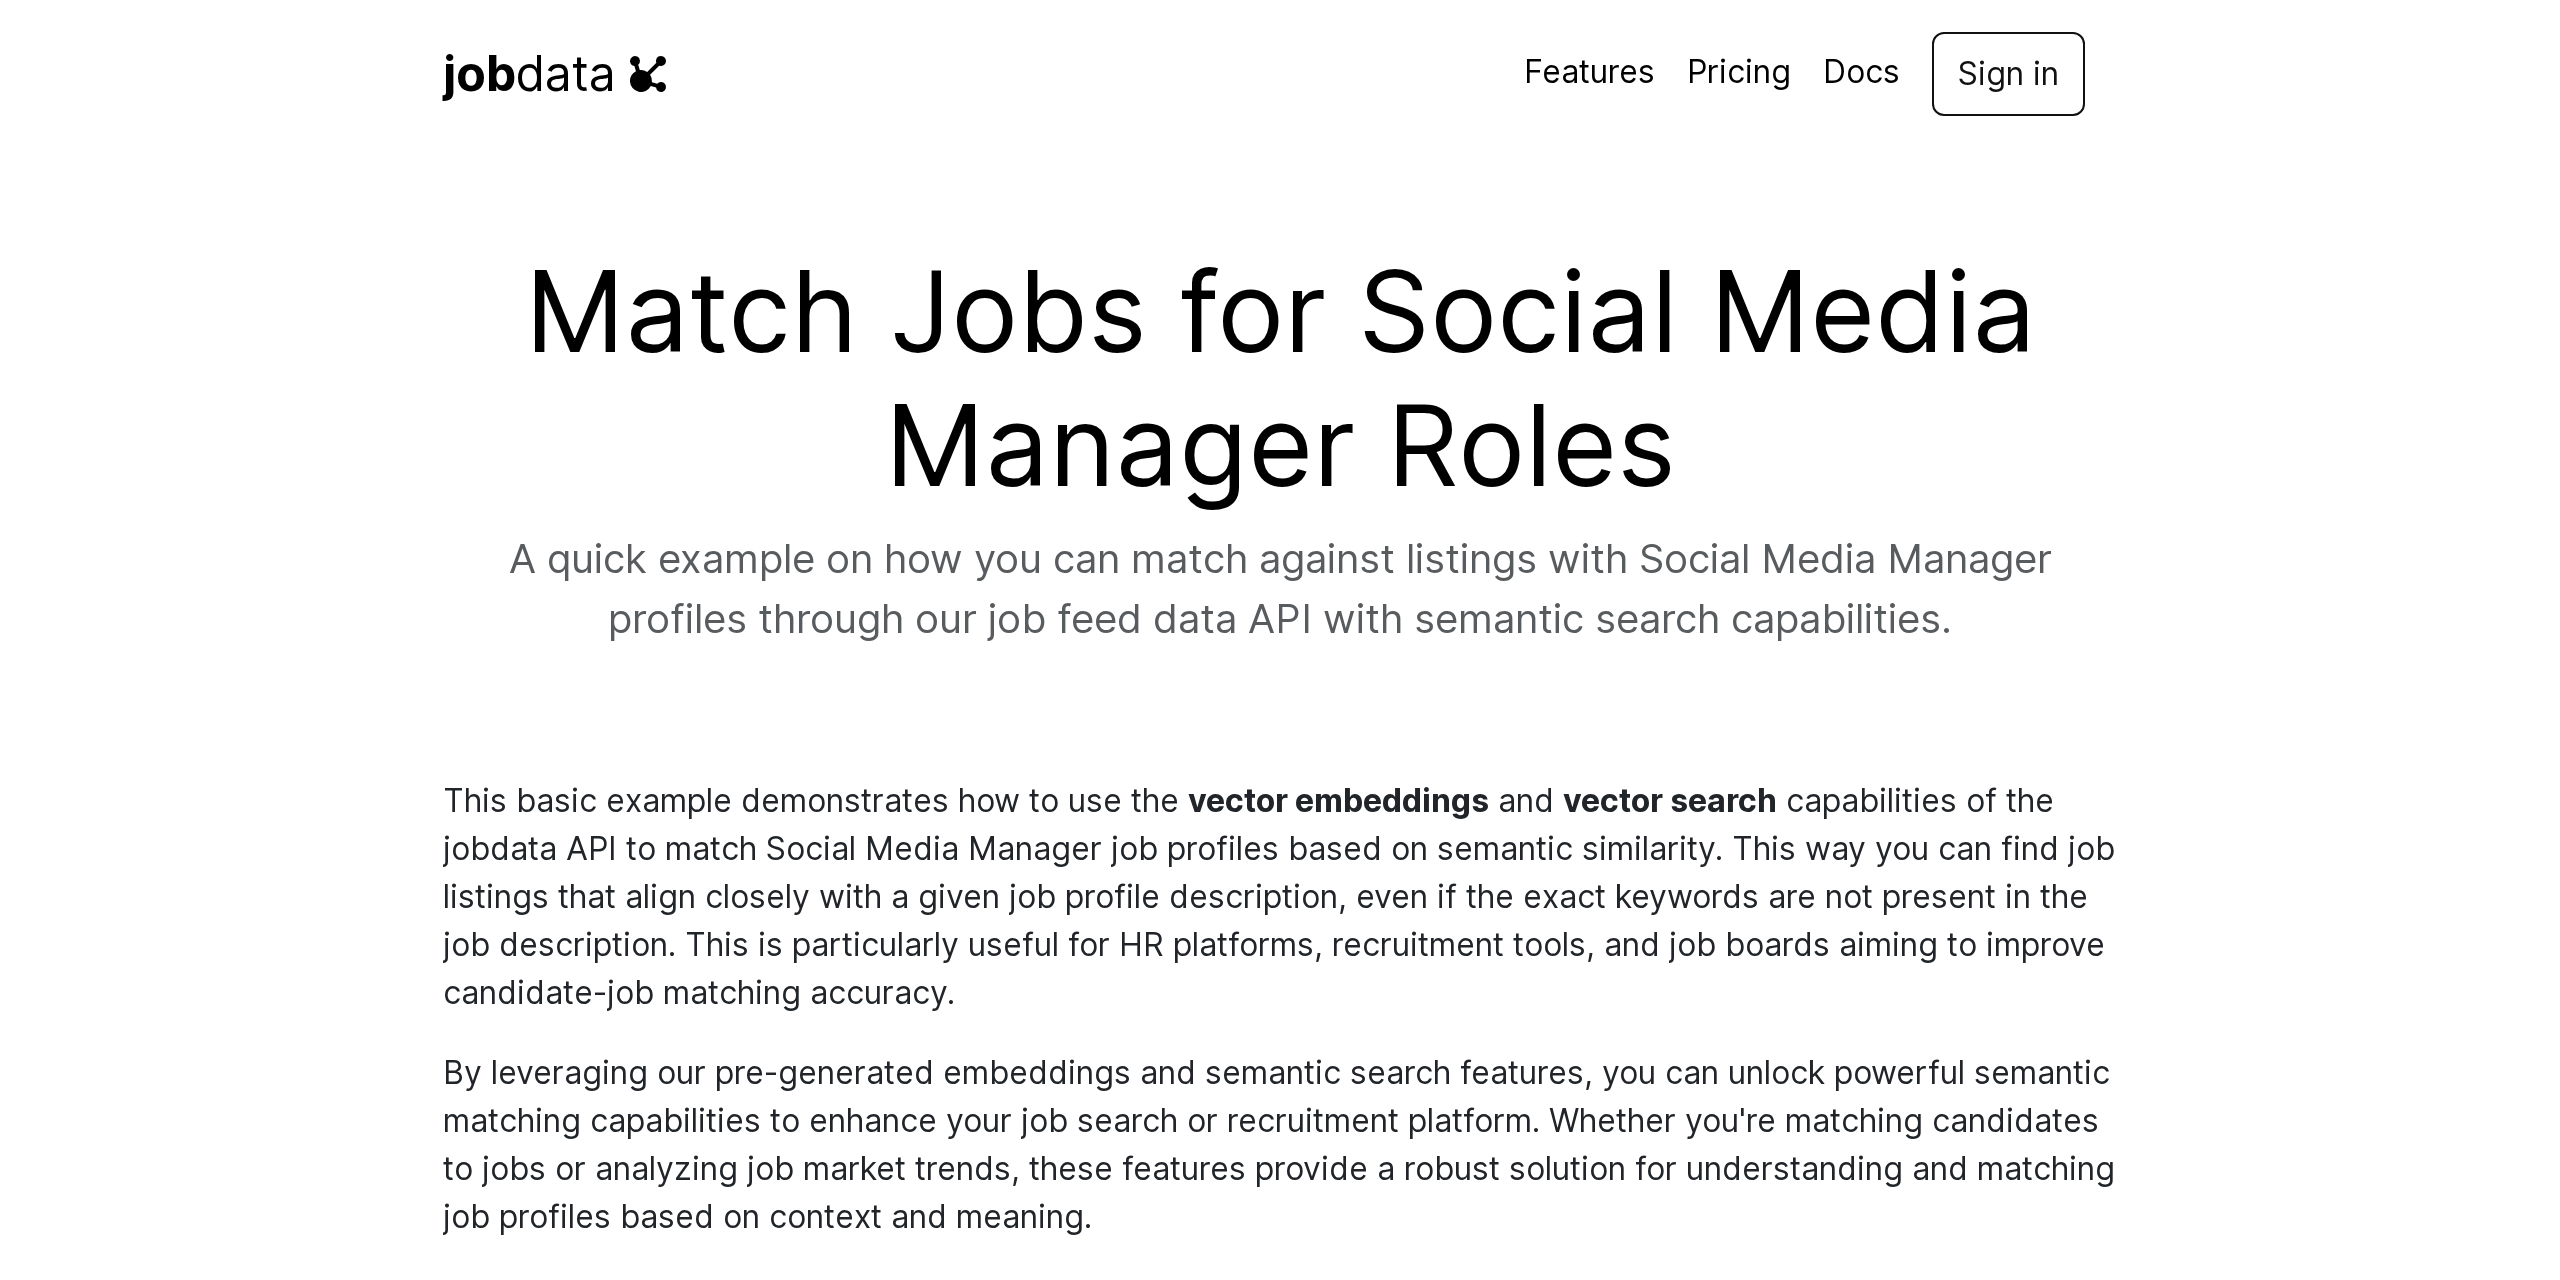Select the main heading about Social Media Manager roles
2560x1280 pixels.
(1280, 380)
